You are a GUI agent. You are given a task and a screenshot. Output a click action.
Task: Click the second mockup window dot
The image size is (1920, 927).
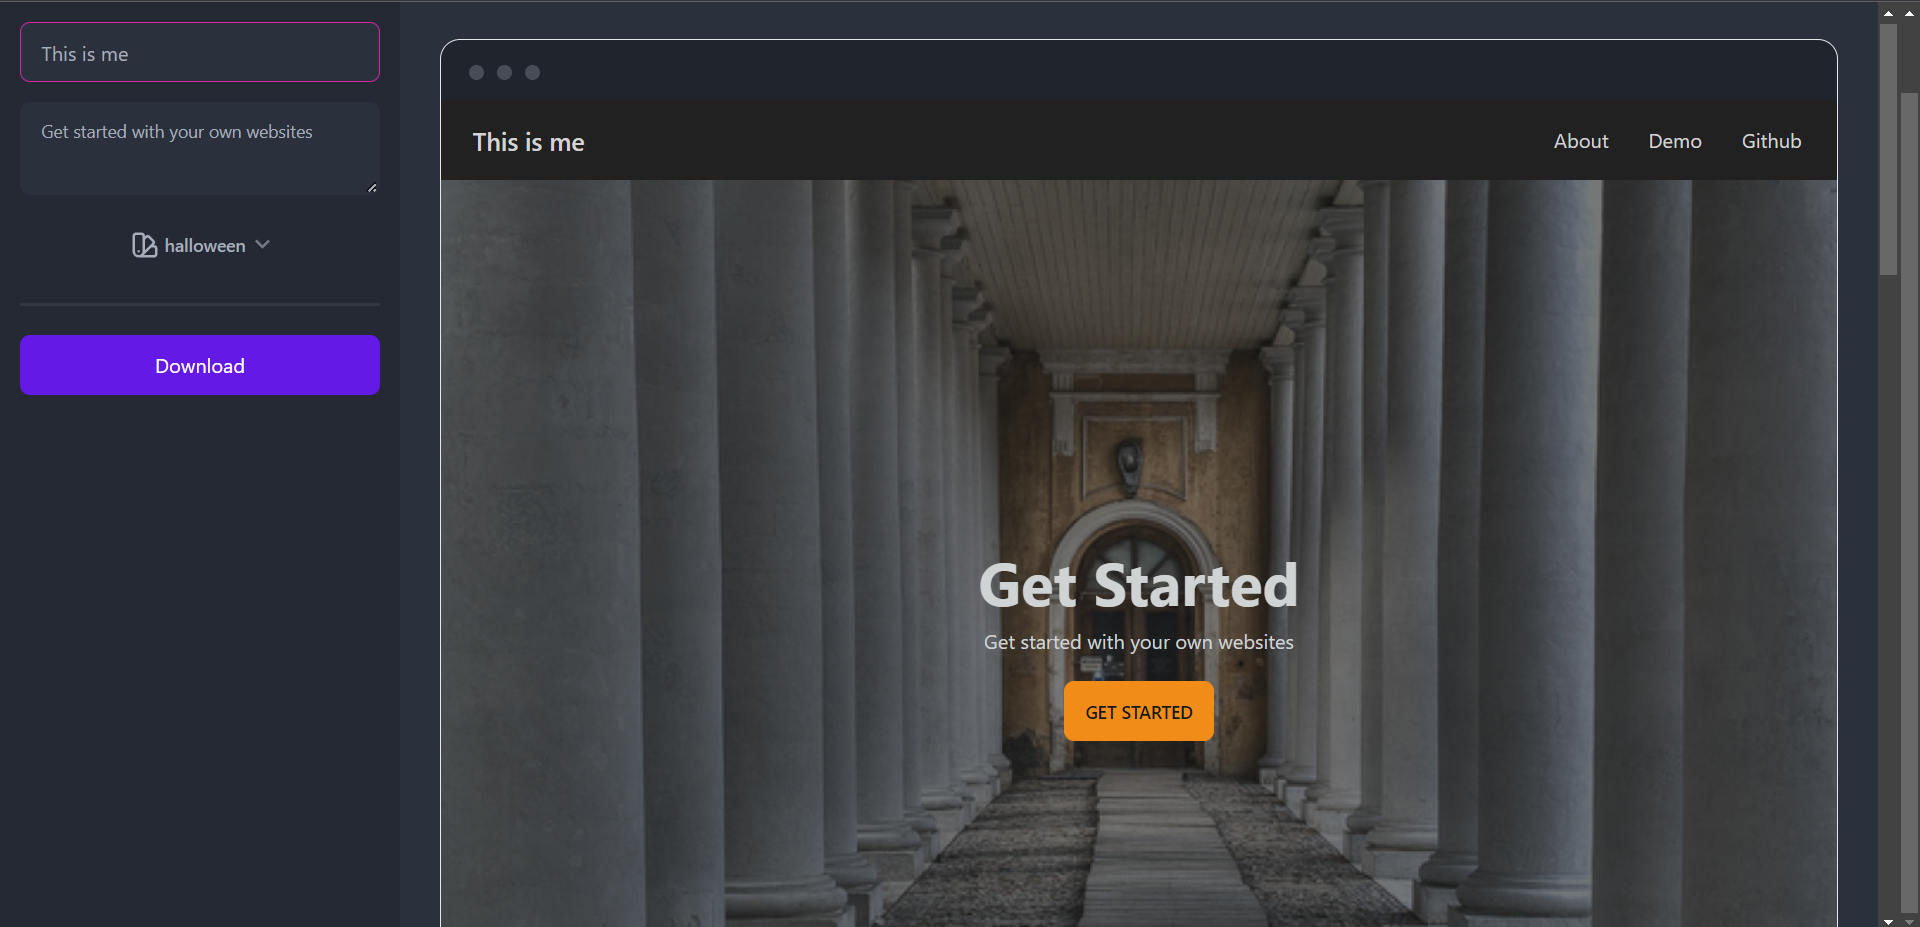pos(504,72)
